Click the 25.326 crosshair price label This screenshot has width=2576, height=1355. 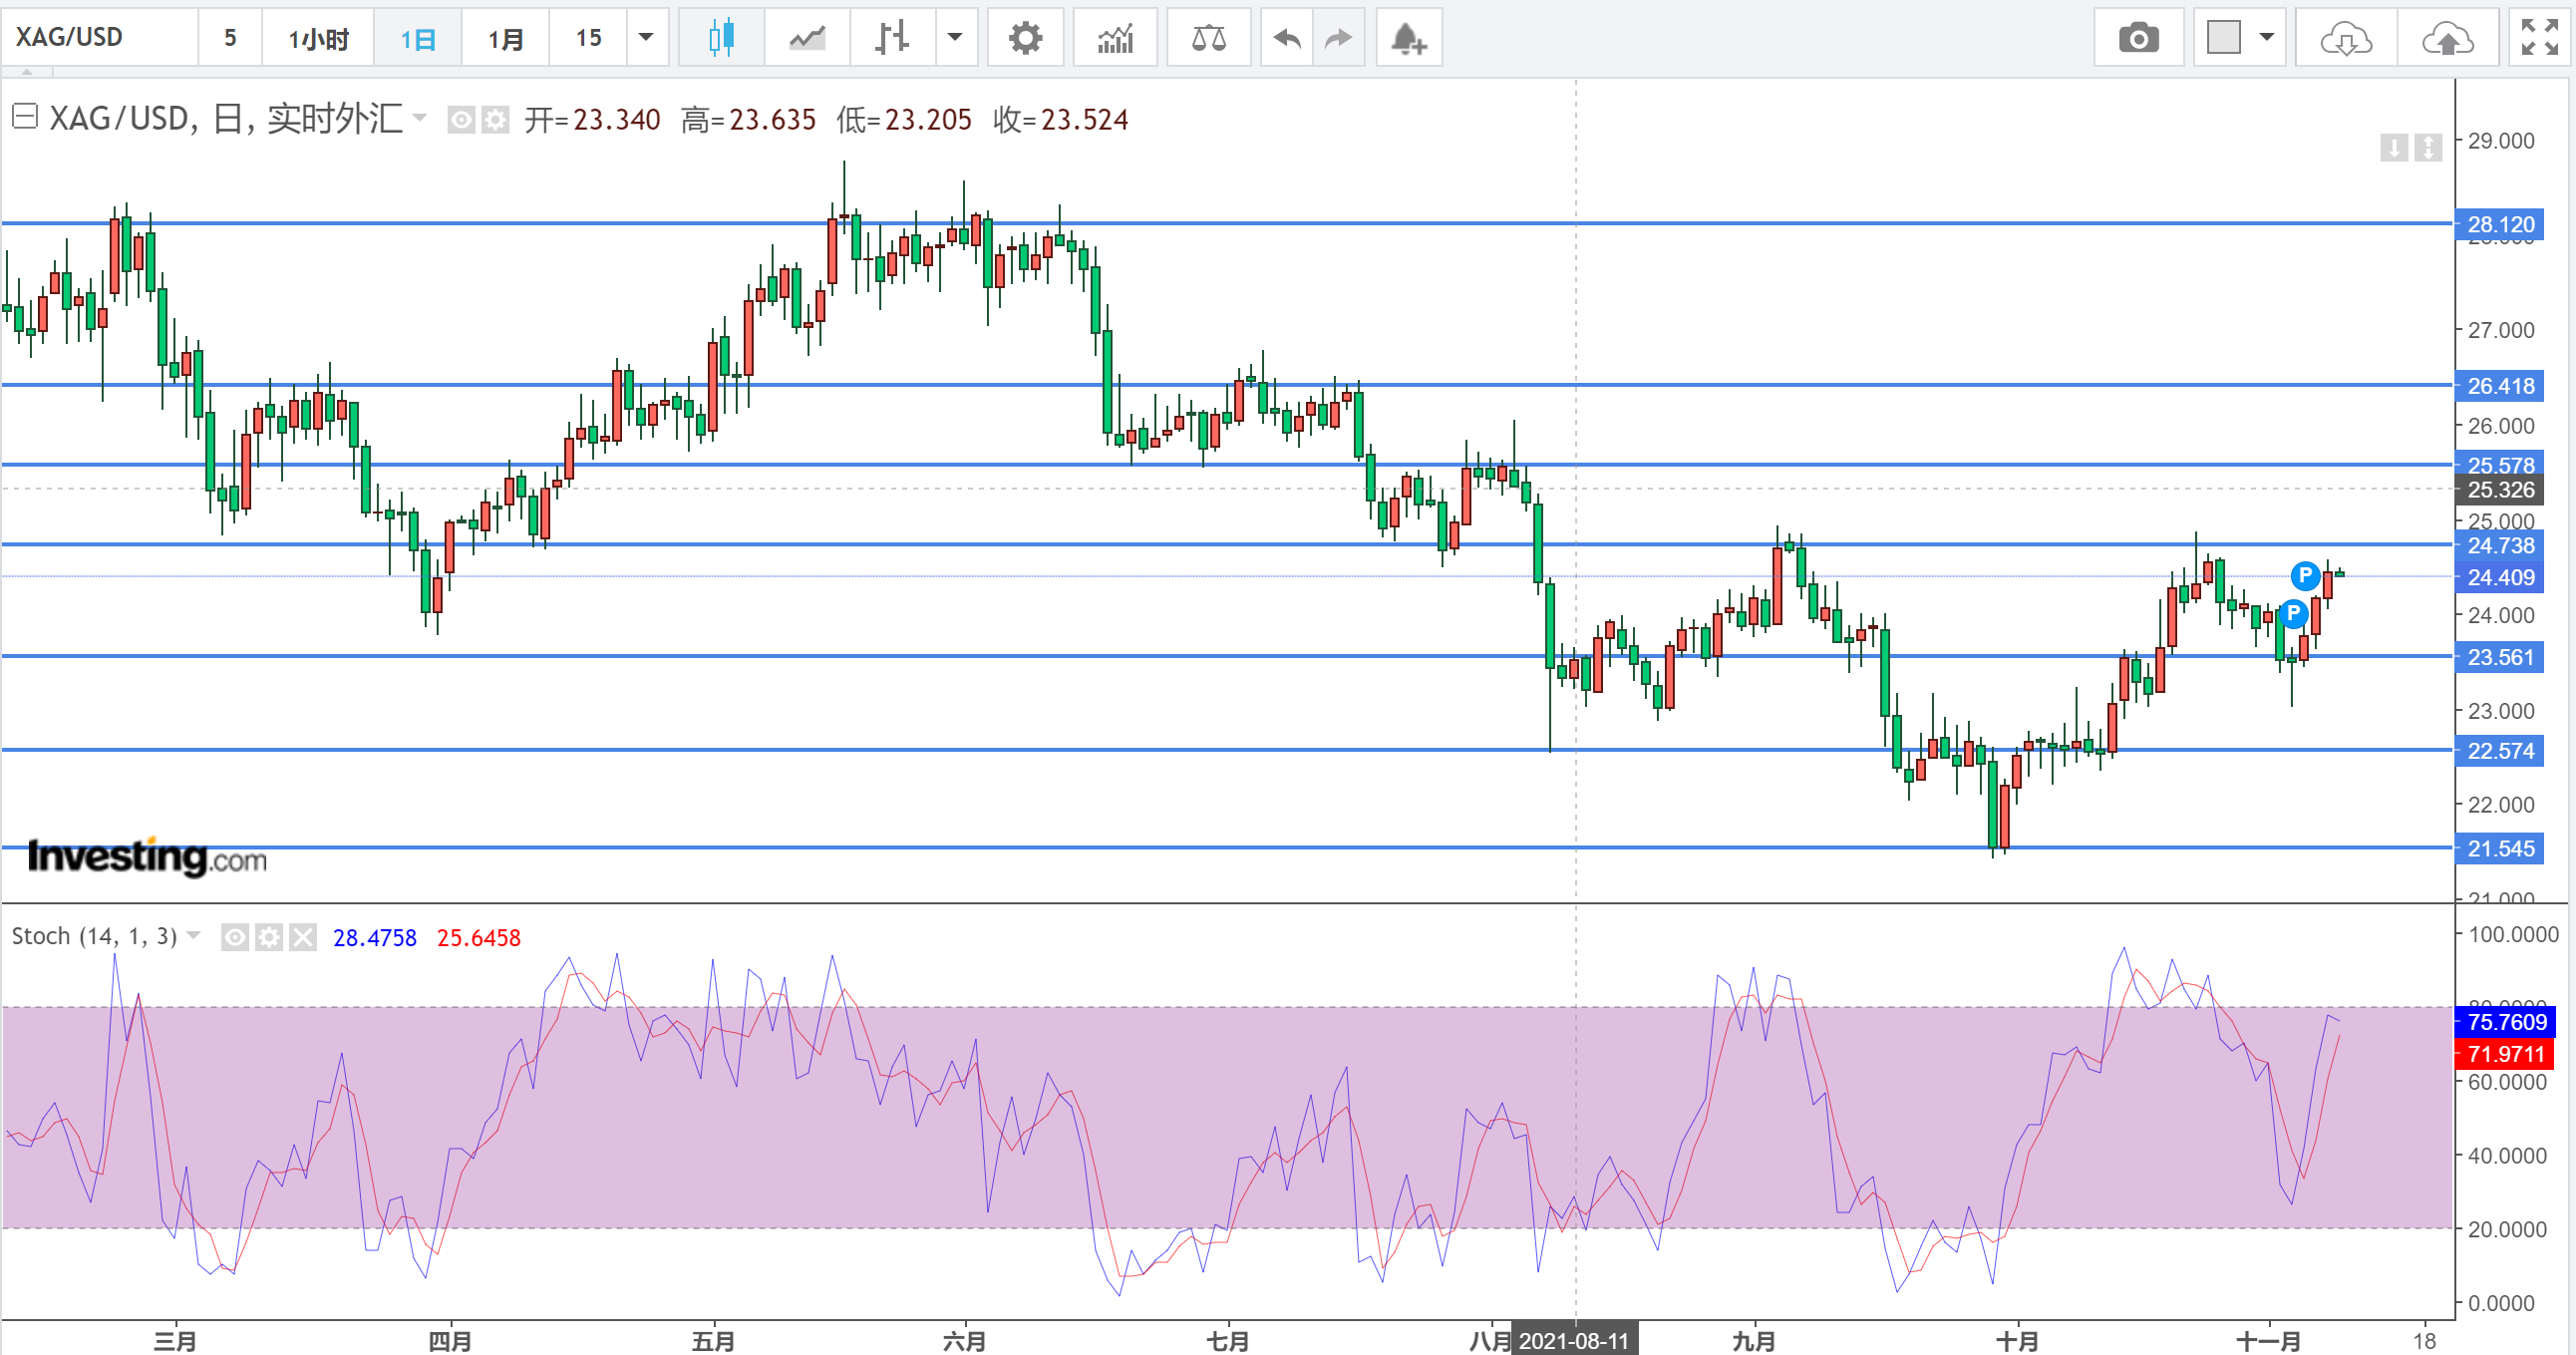pyautogui.click(x=2500, y=490)
